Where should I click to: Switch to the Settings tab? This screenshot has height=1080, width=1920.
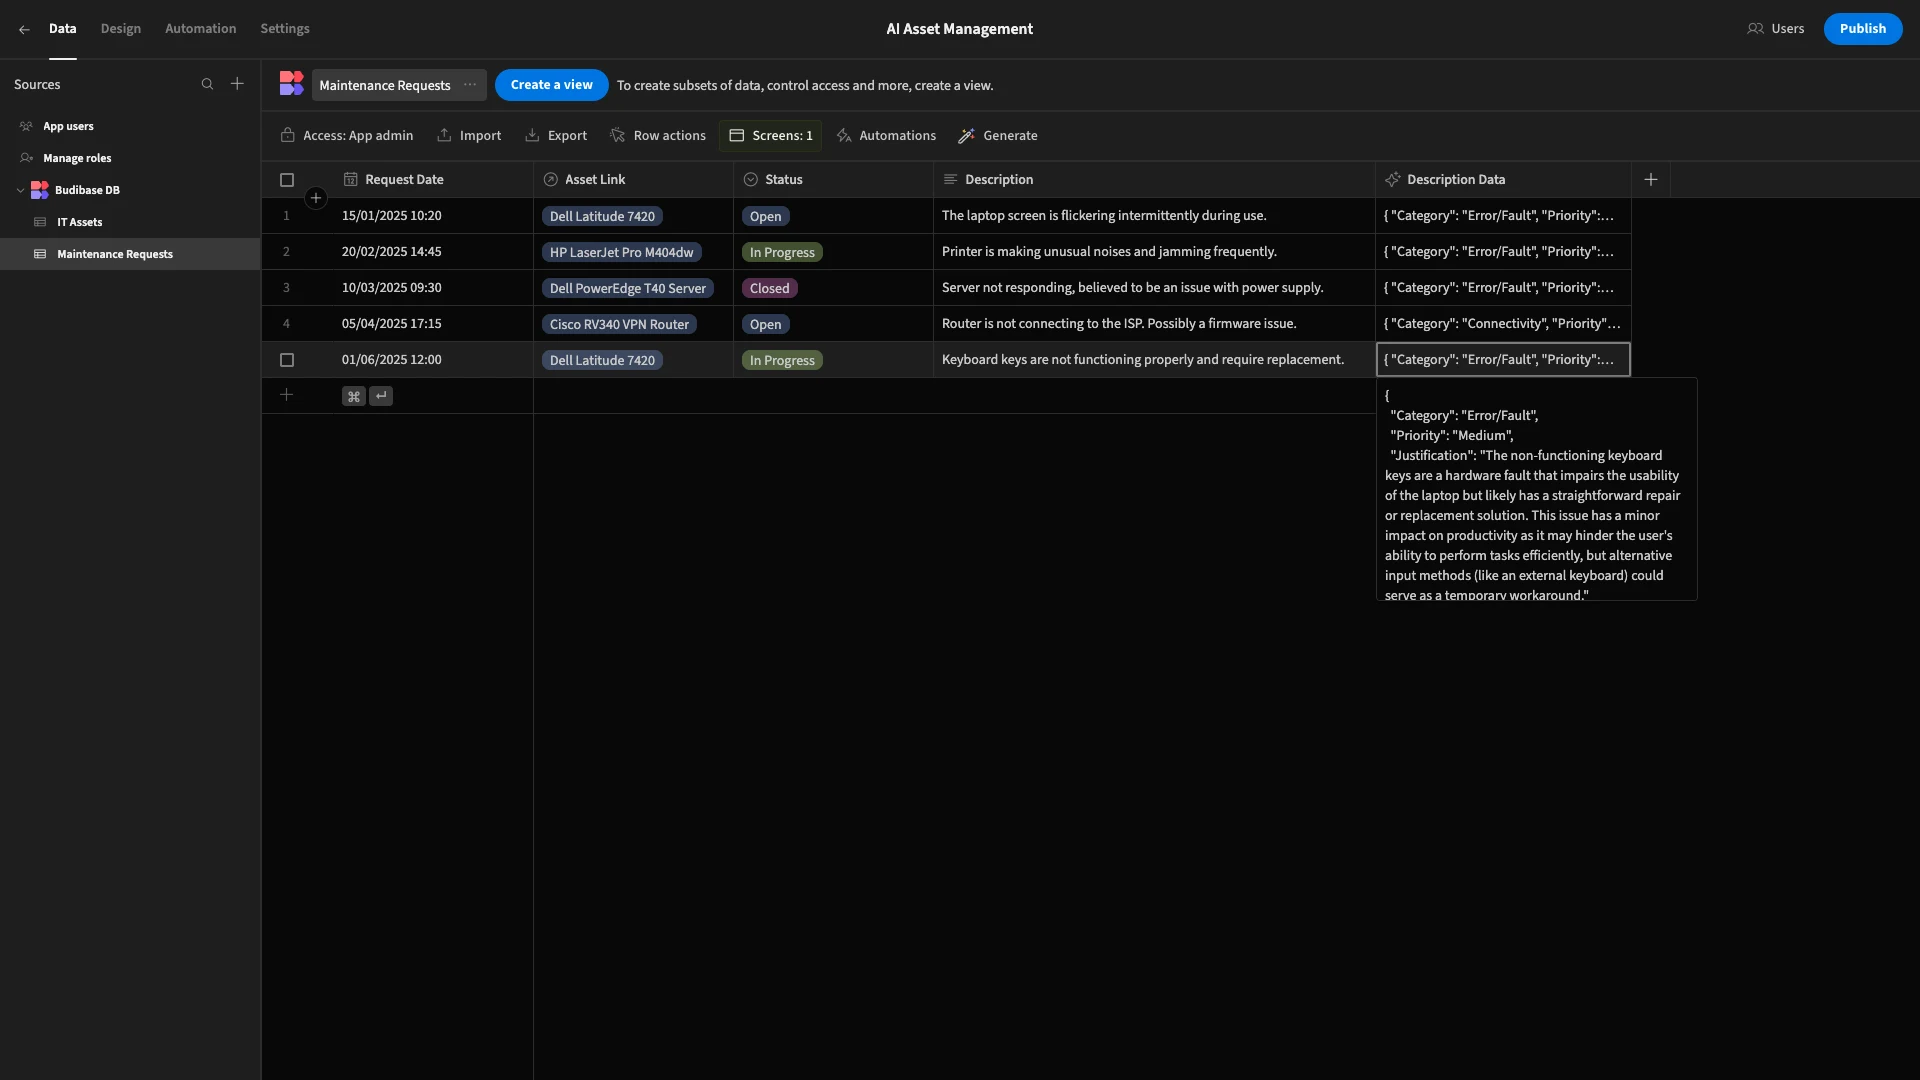(285, 29)
